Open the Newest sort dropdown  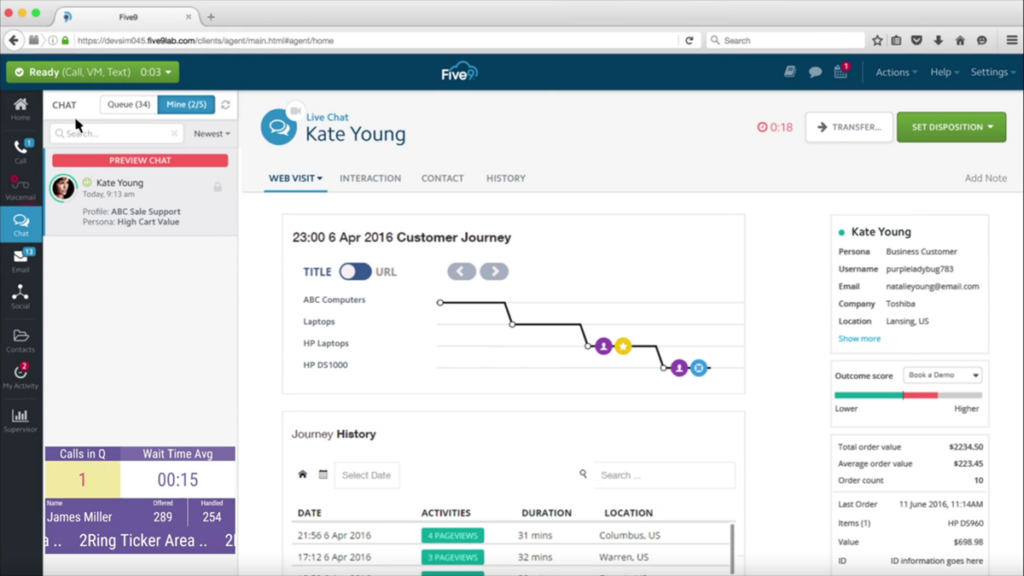tap(212, 133)
